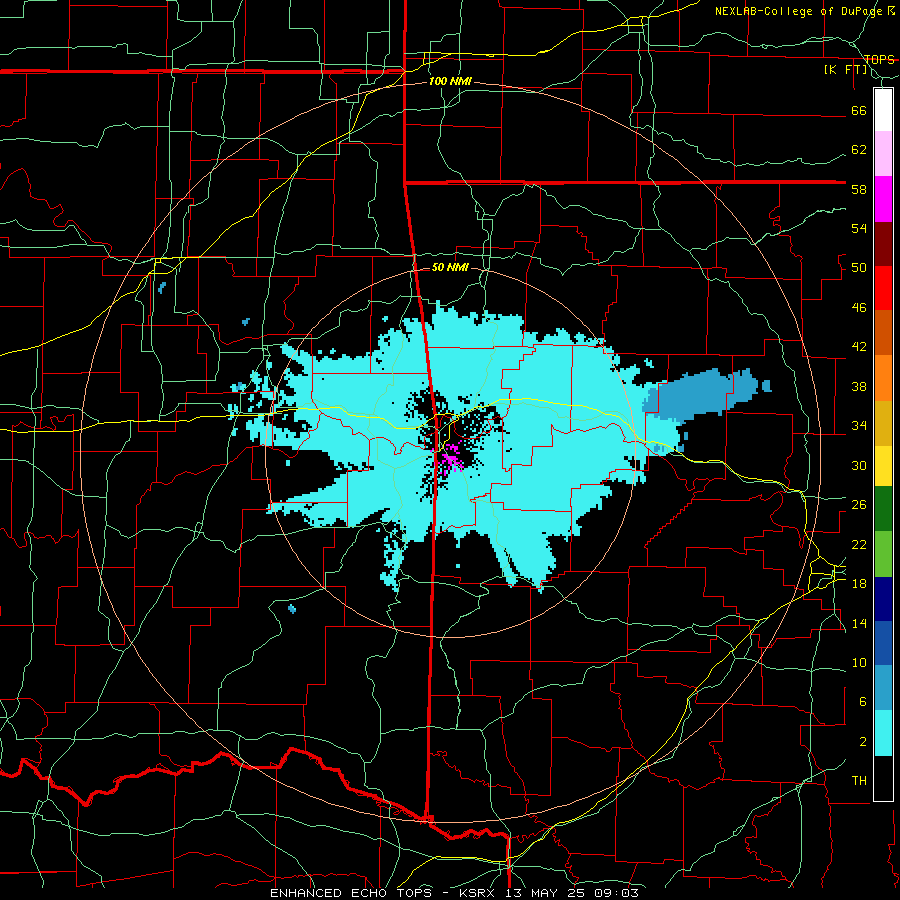Click the dark green 26 K FT legend swatch
Image resolution: width=900 pixels, height=900 pixels.
[883, 509]
